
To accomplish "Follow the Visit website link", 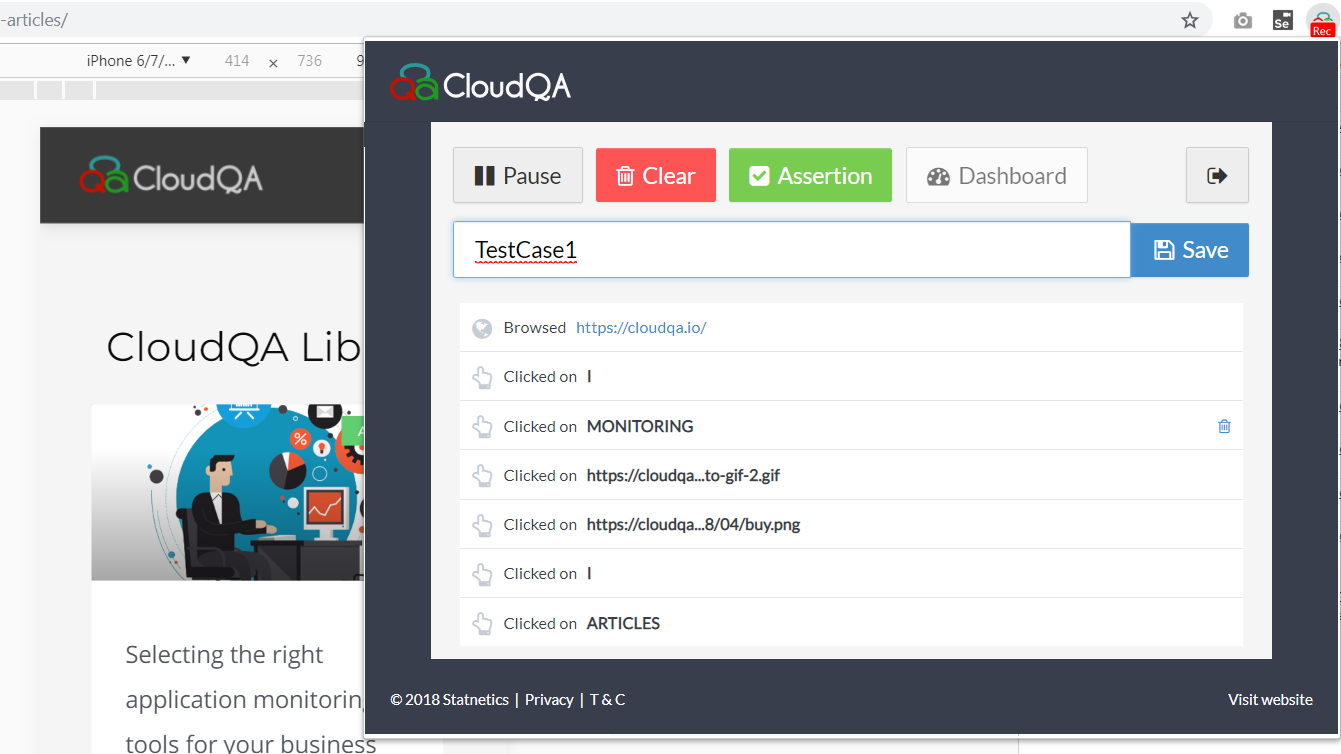I will tap(1270, 700).
